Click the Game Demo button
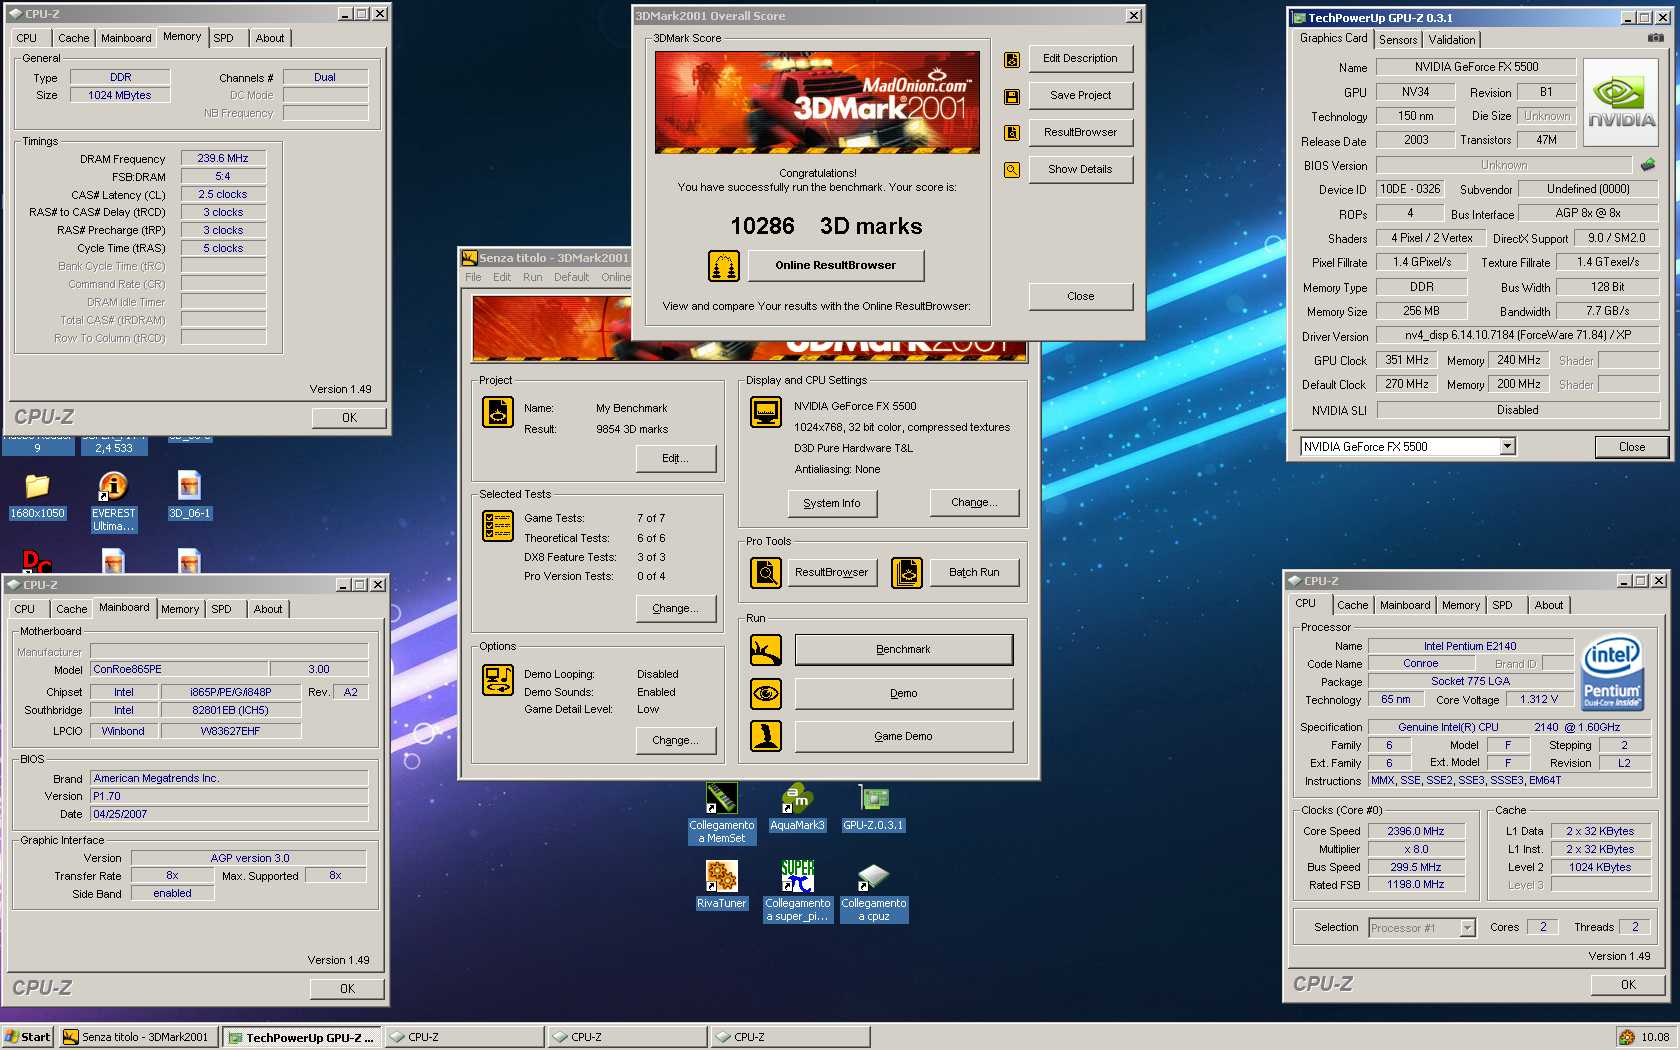This screenshot has height=1050, width=1680. click(903, 736)
